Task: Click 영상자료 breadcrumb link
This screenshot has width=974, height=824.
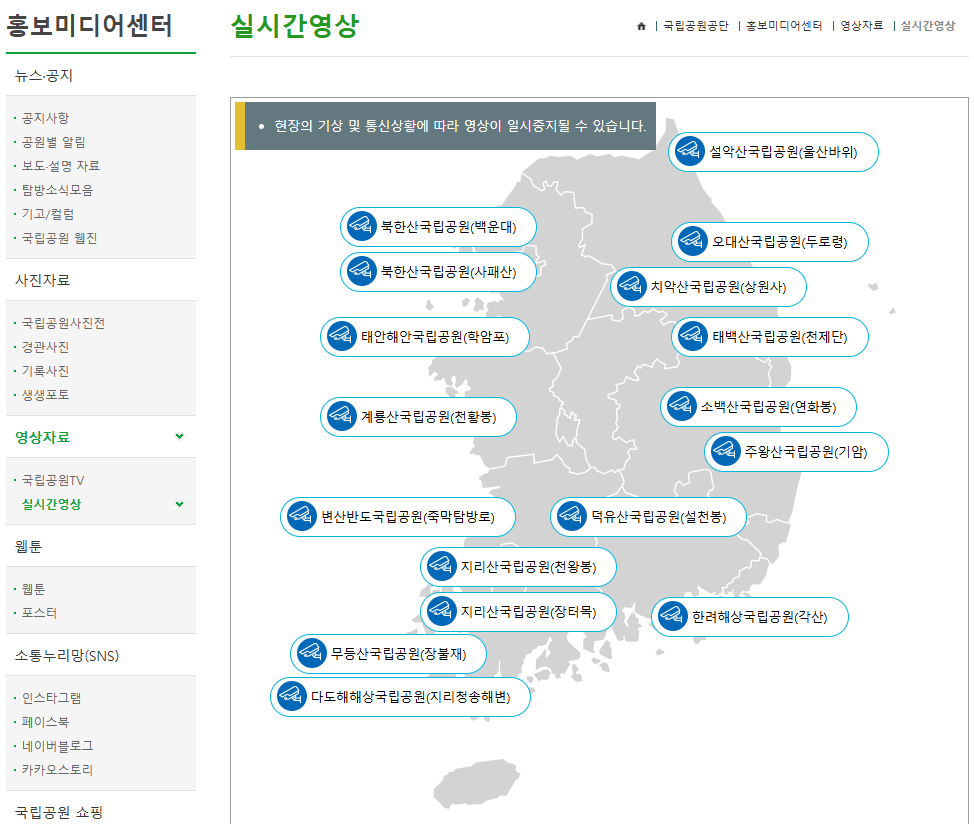Action: [862, 26]
